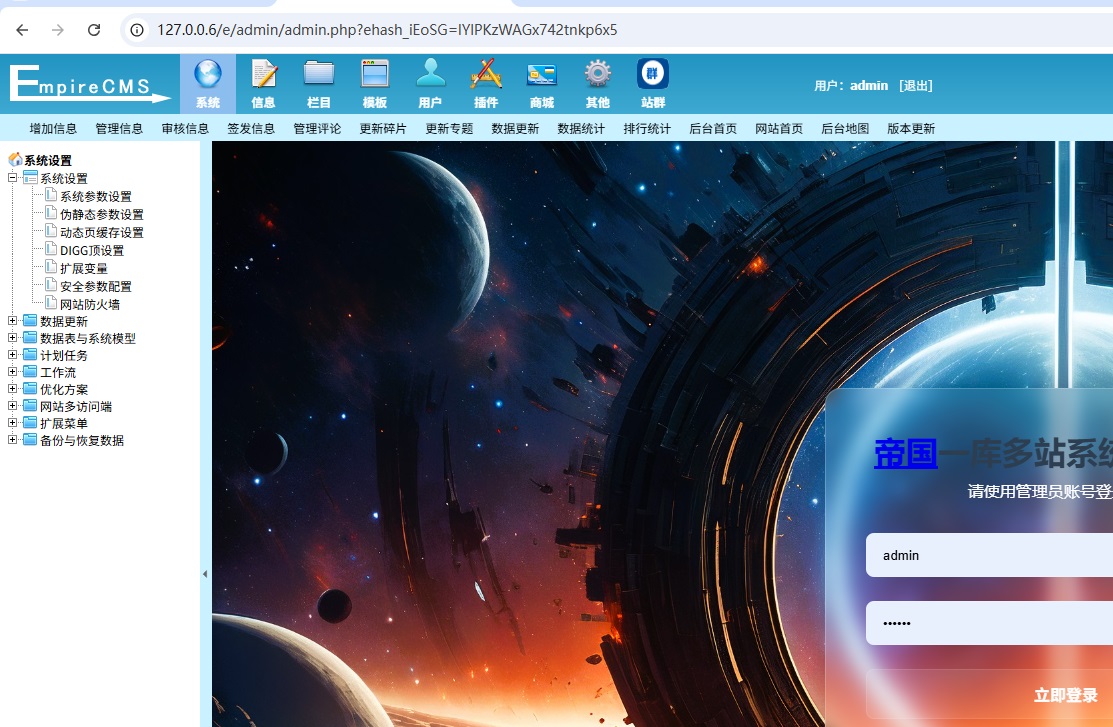This screenshot has width=1113, height=727.
Task: Open the 商城 (Shop) card icon
Action: click(x=541, y=75)
